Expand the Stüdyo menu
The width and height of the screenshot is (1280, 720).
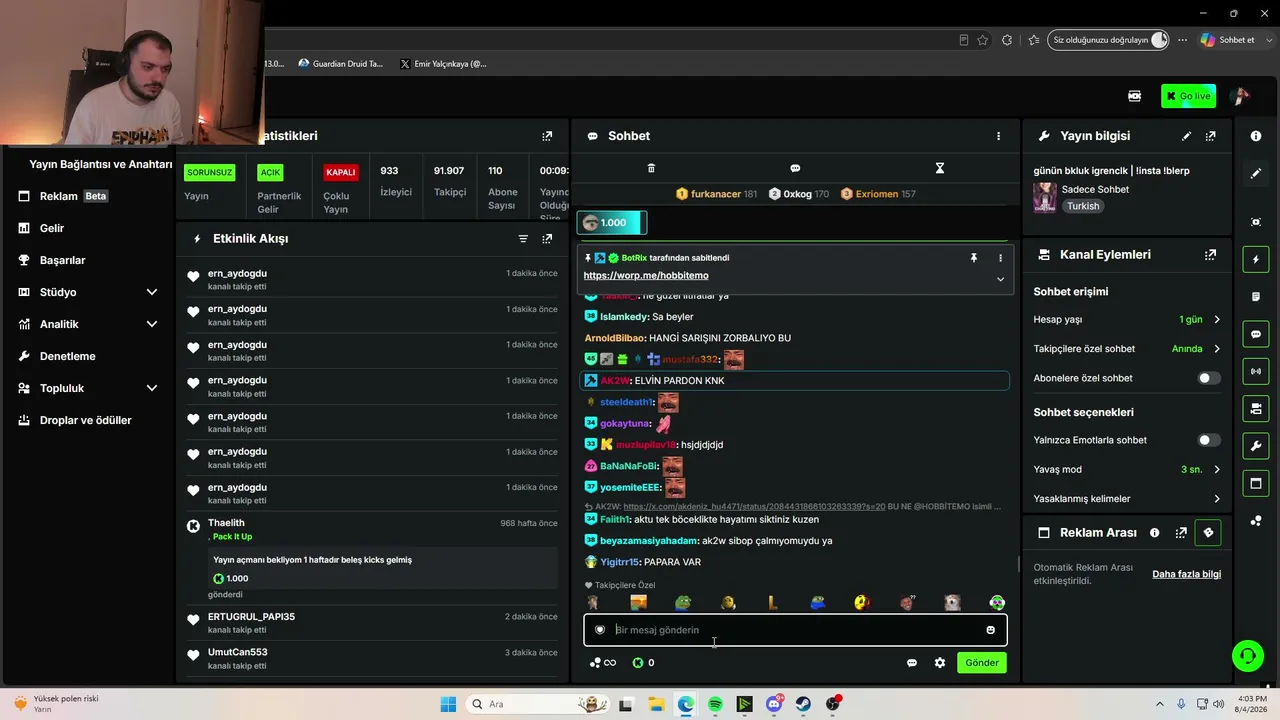pos(152,292)
